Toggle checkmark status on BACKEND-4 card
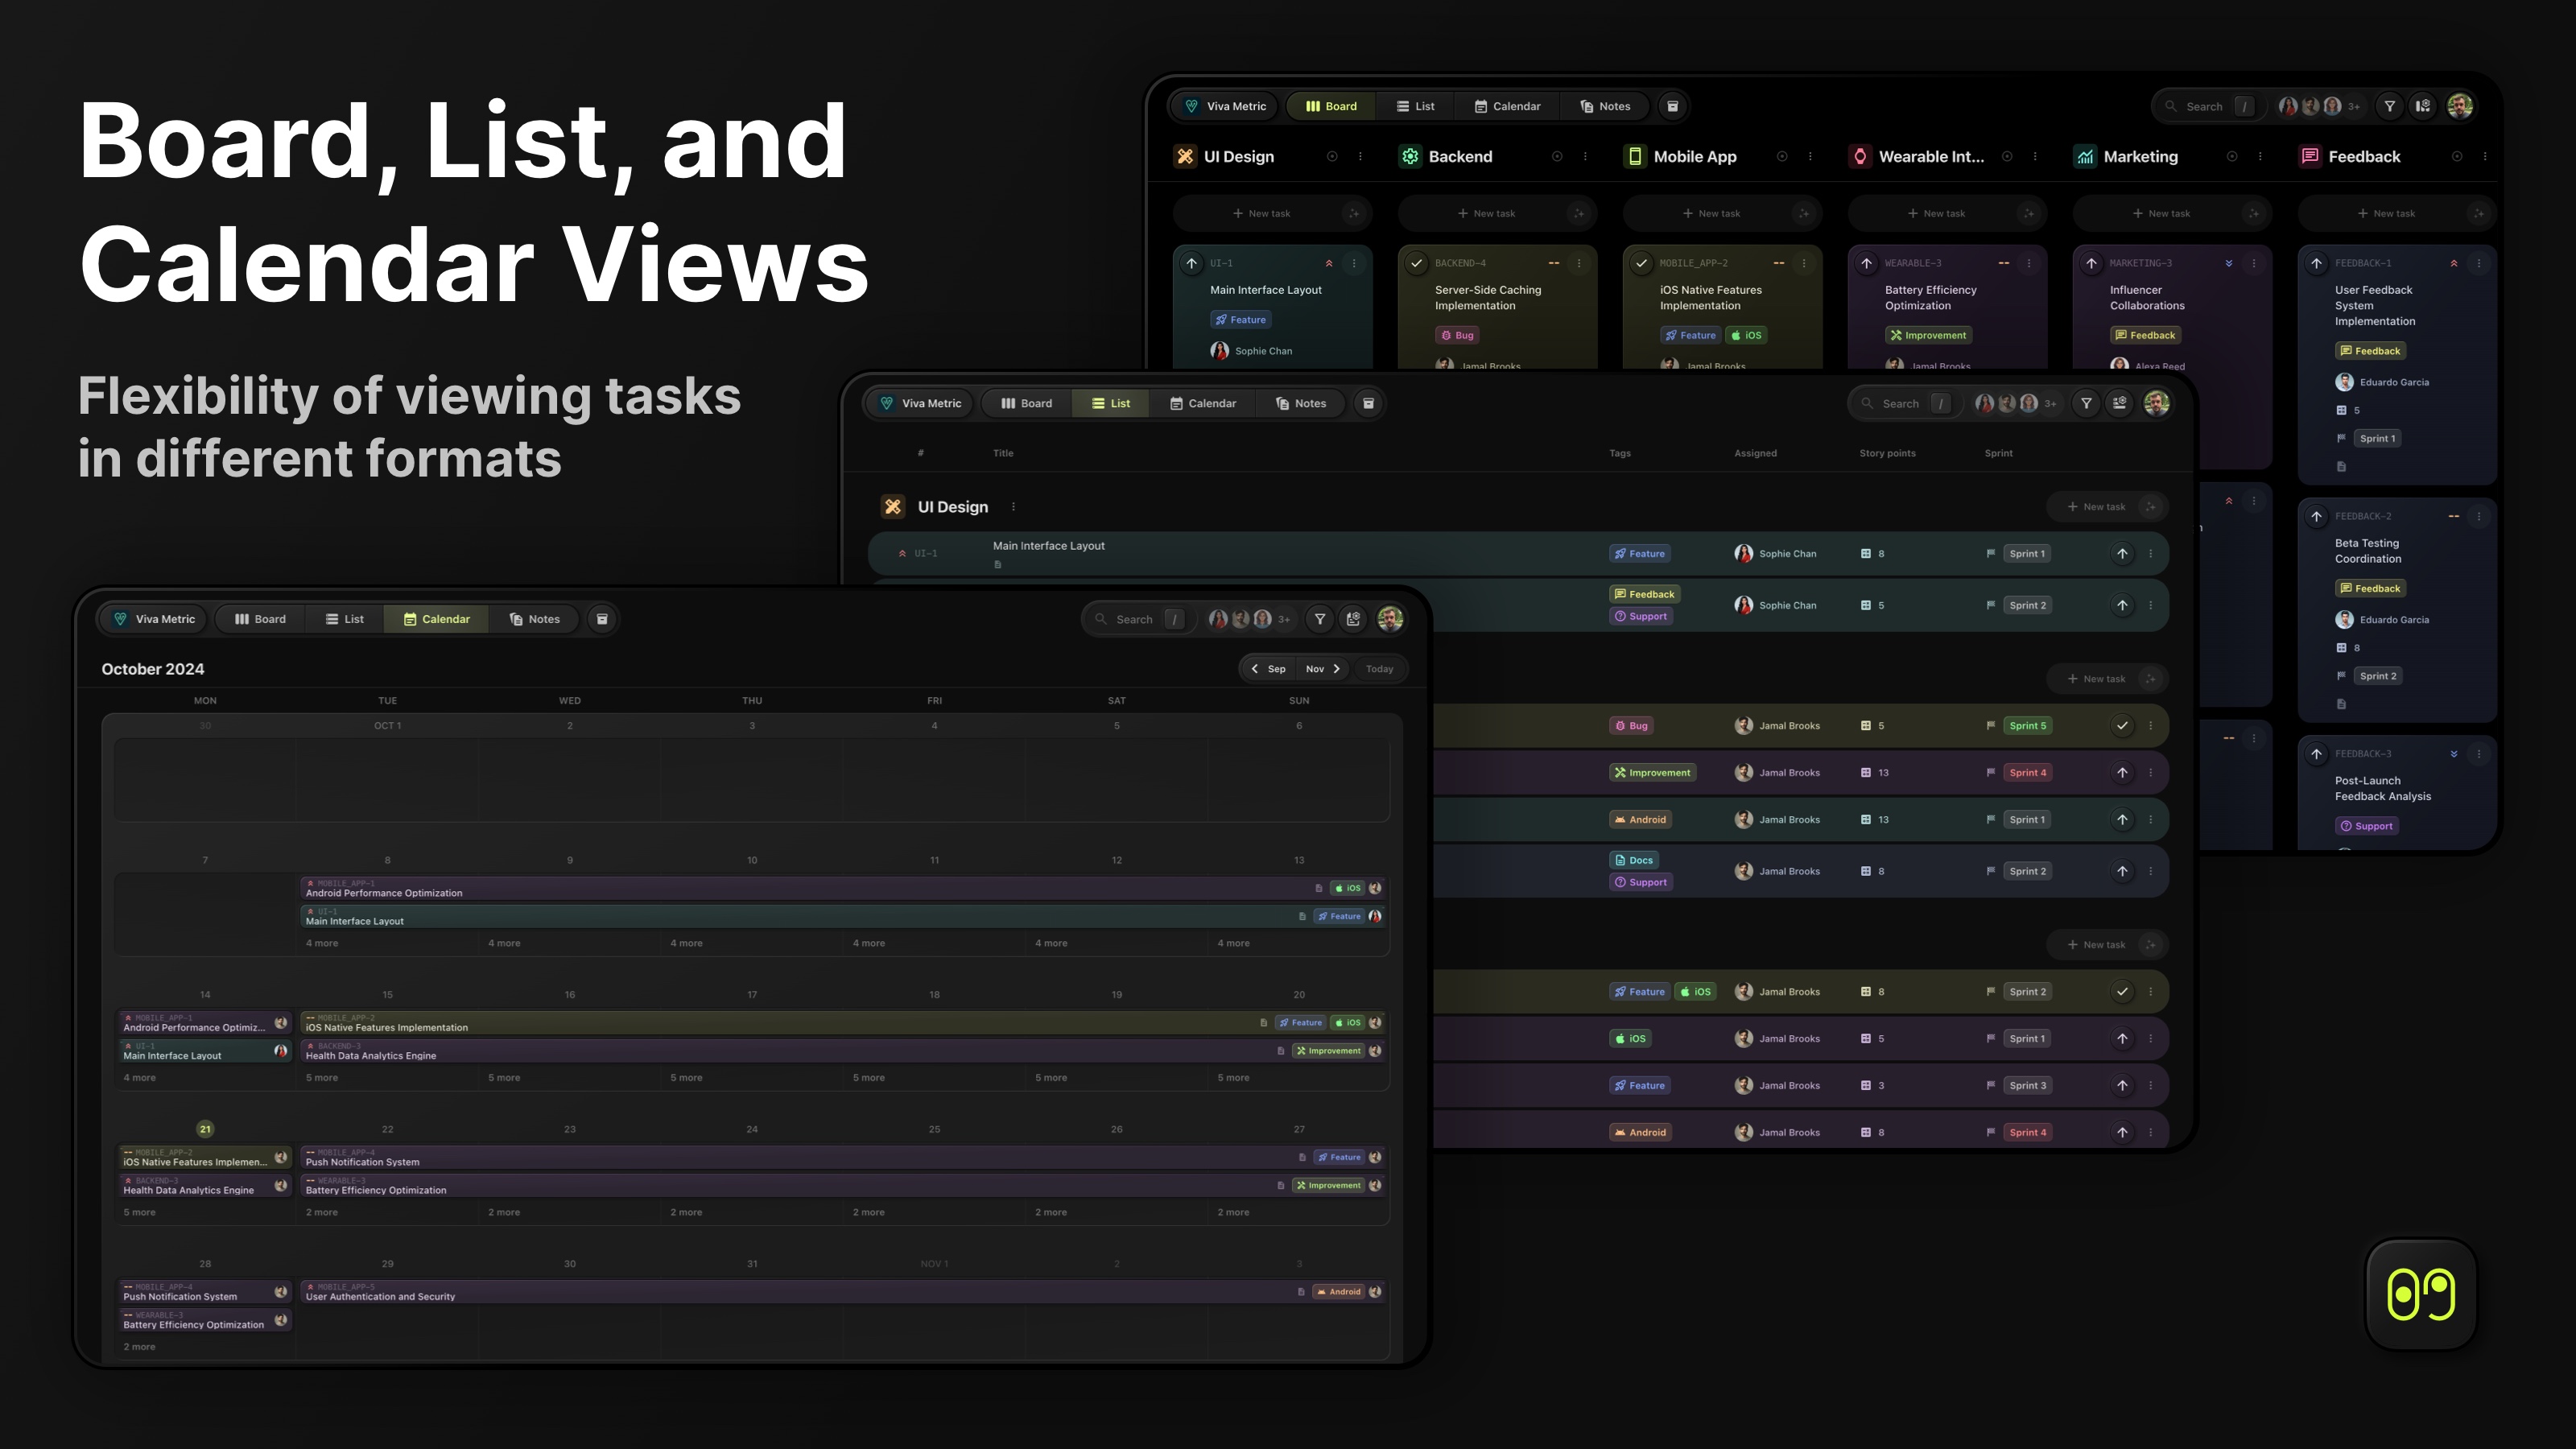 pyautogui.click(x=1416, y=263)
